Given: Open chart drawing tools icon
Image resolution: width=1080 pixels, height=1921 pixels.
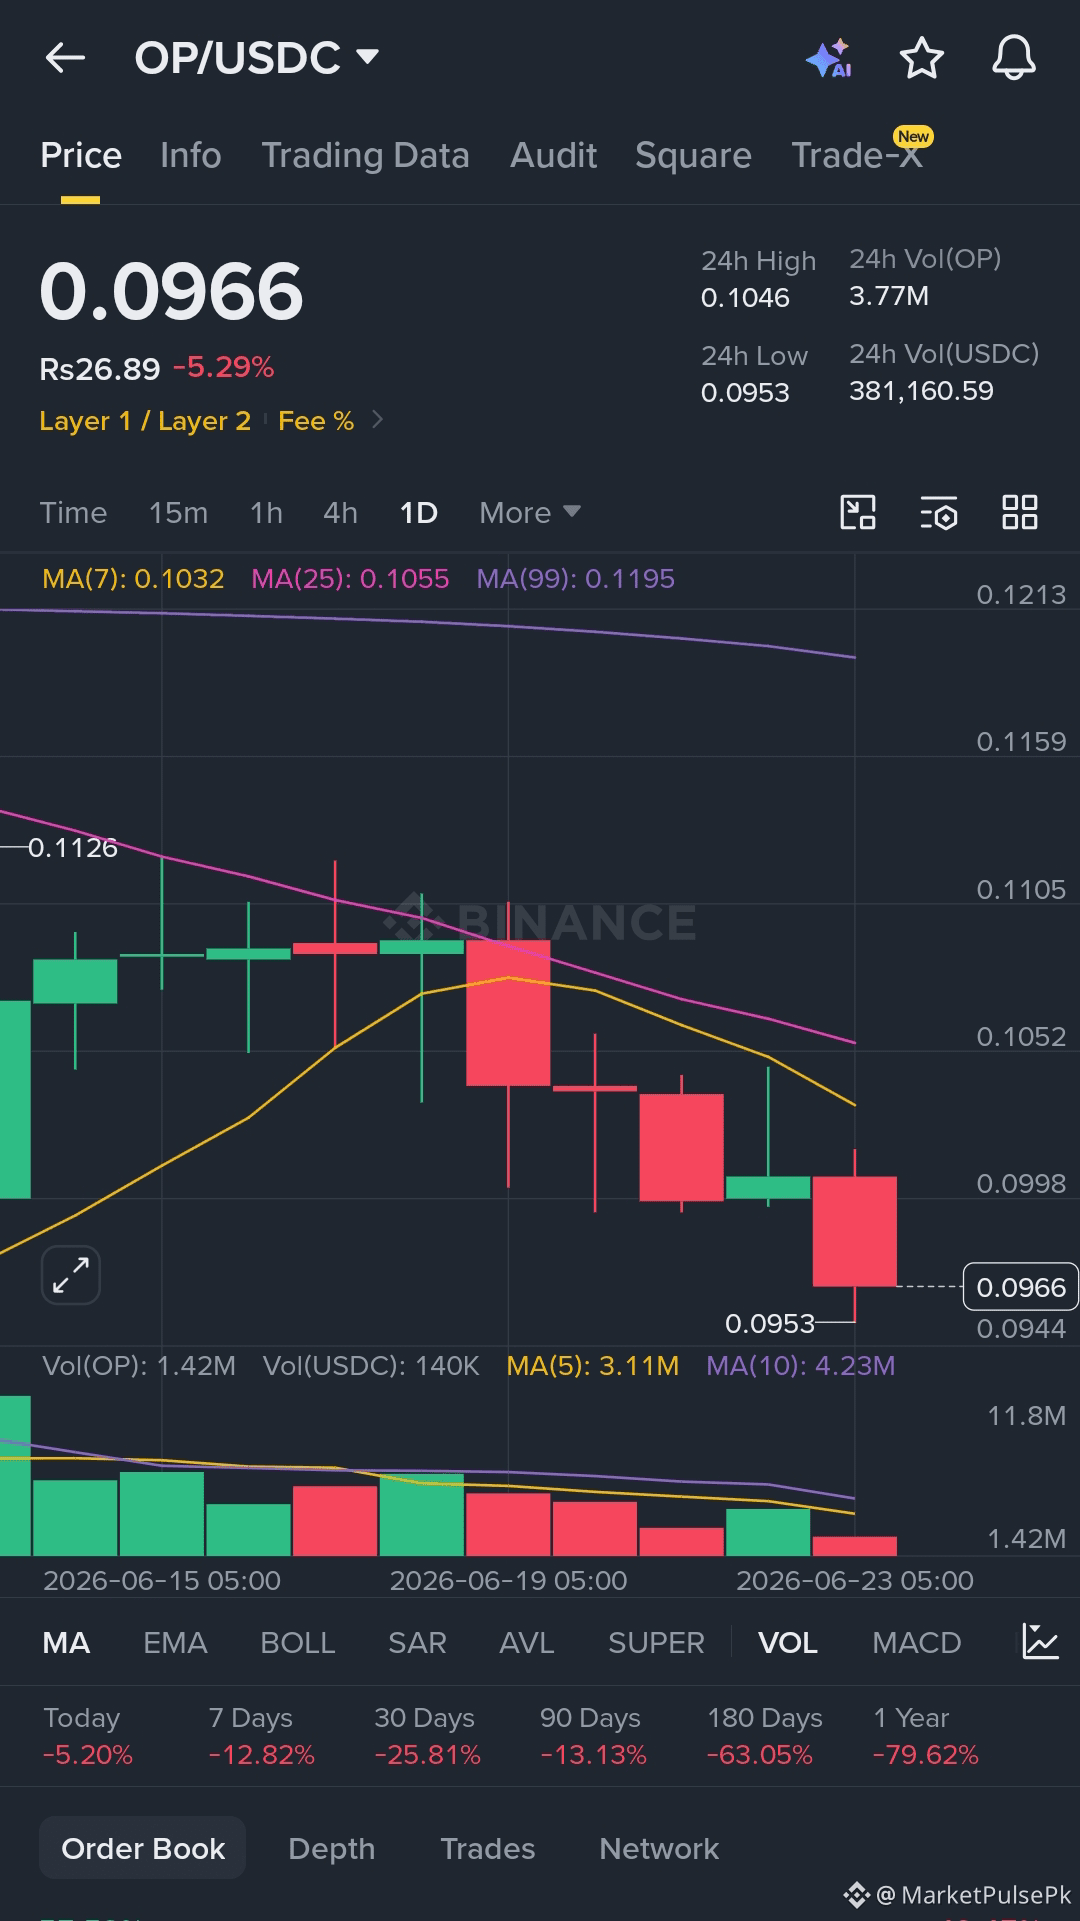Looking at the screenshot, I should tap(857, 513).
